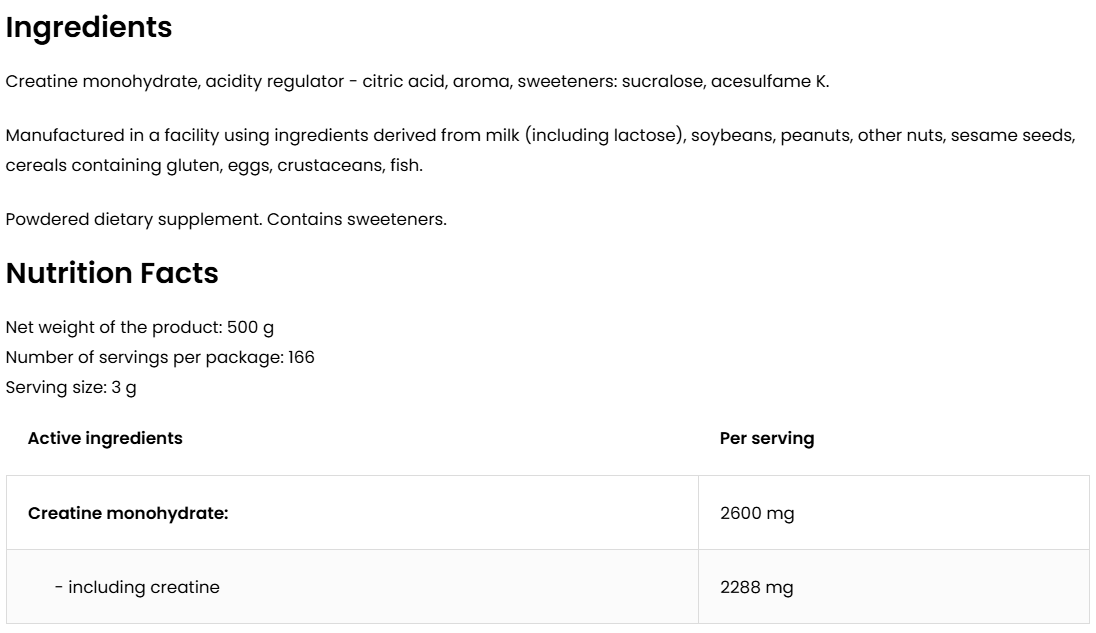Click the 'Active ingredients' column header
Screen dimensions: 1096x633
[105, 438]
